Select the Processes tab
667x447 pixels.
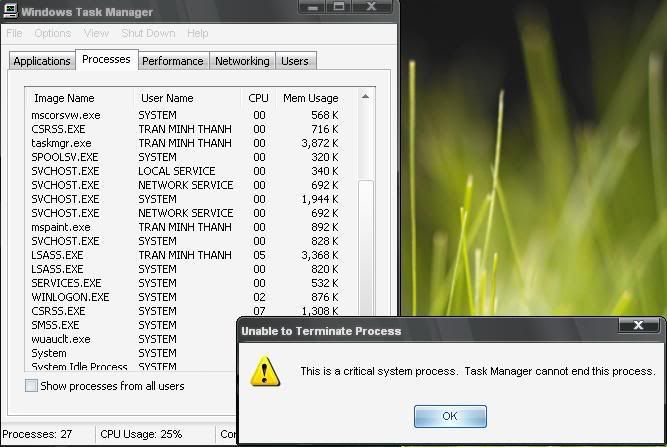106,59
